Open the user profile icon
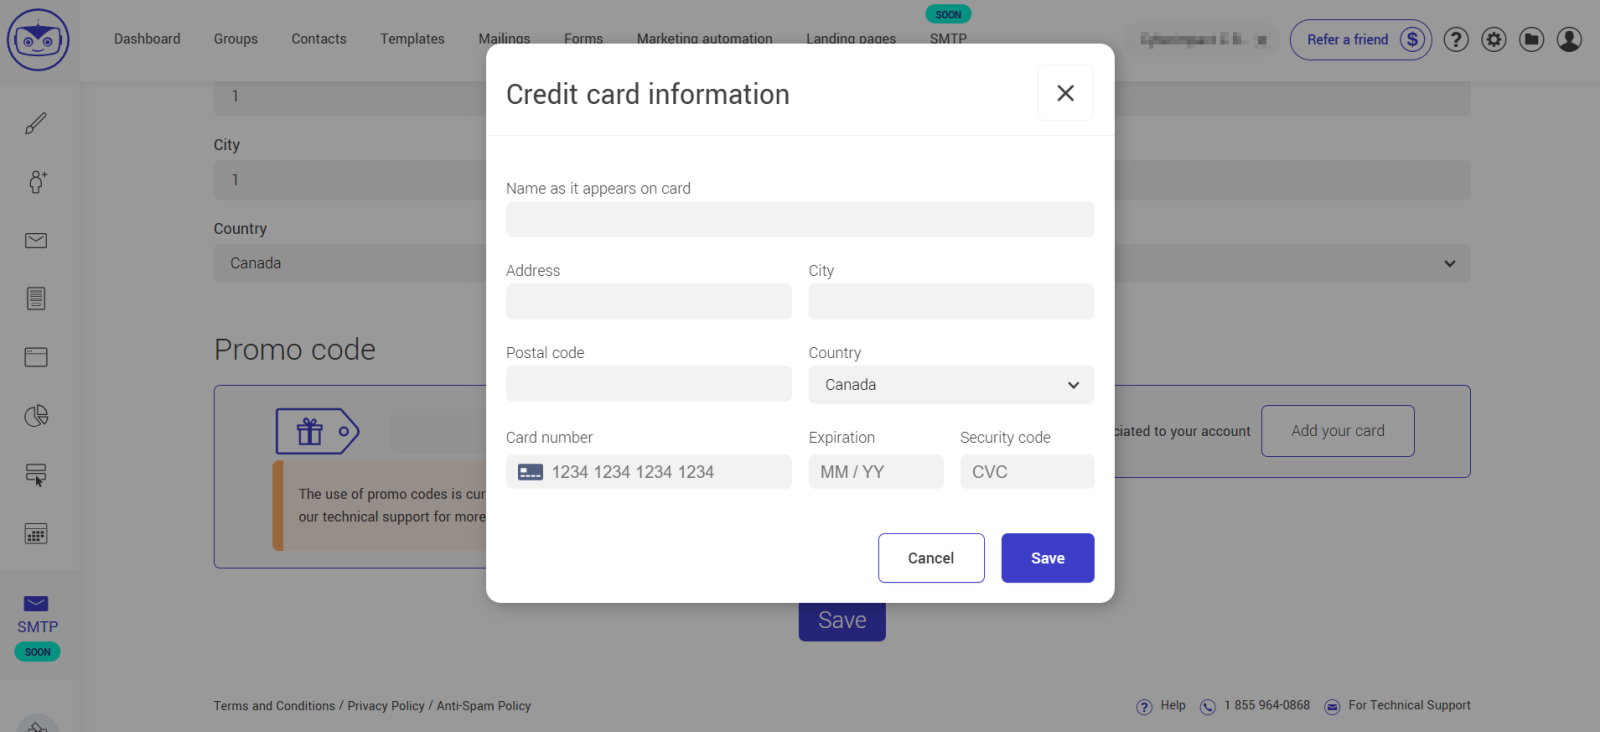This screenshot has width=1600, height=732. click(x=1569, y=39)
